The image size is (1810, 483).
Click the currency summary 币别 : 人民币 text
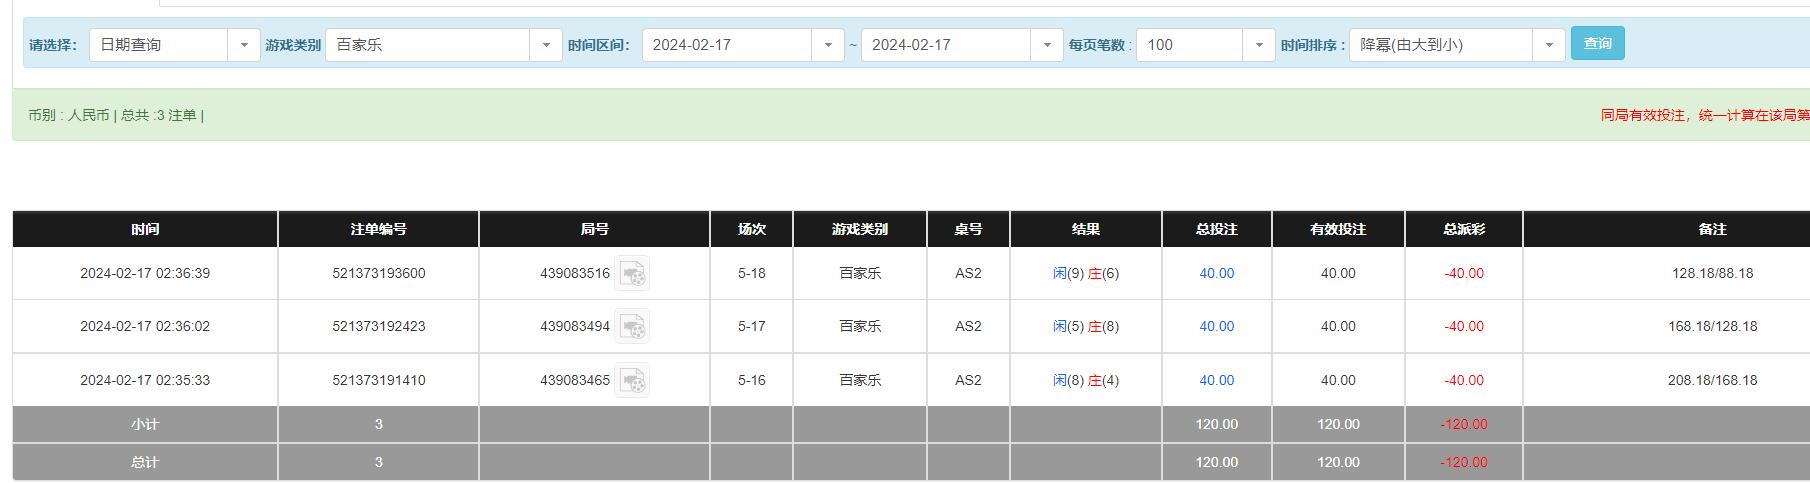(x=69, y=115)
